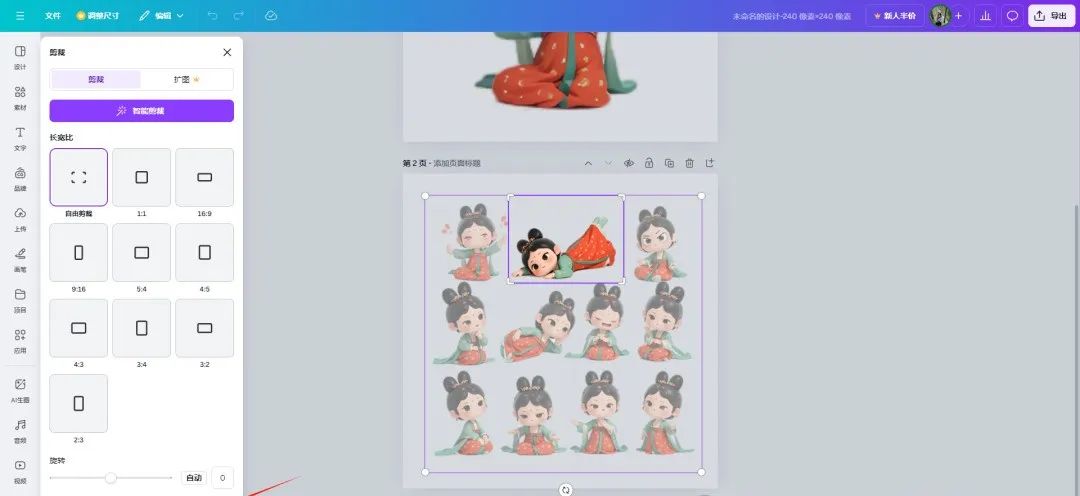Viewport: 1080px width, 496px height.
Task: Open the 项目 projects sidebar panel
Action: [20, 300]
